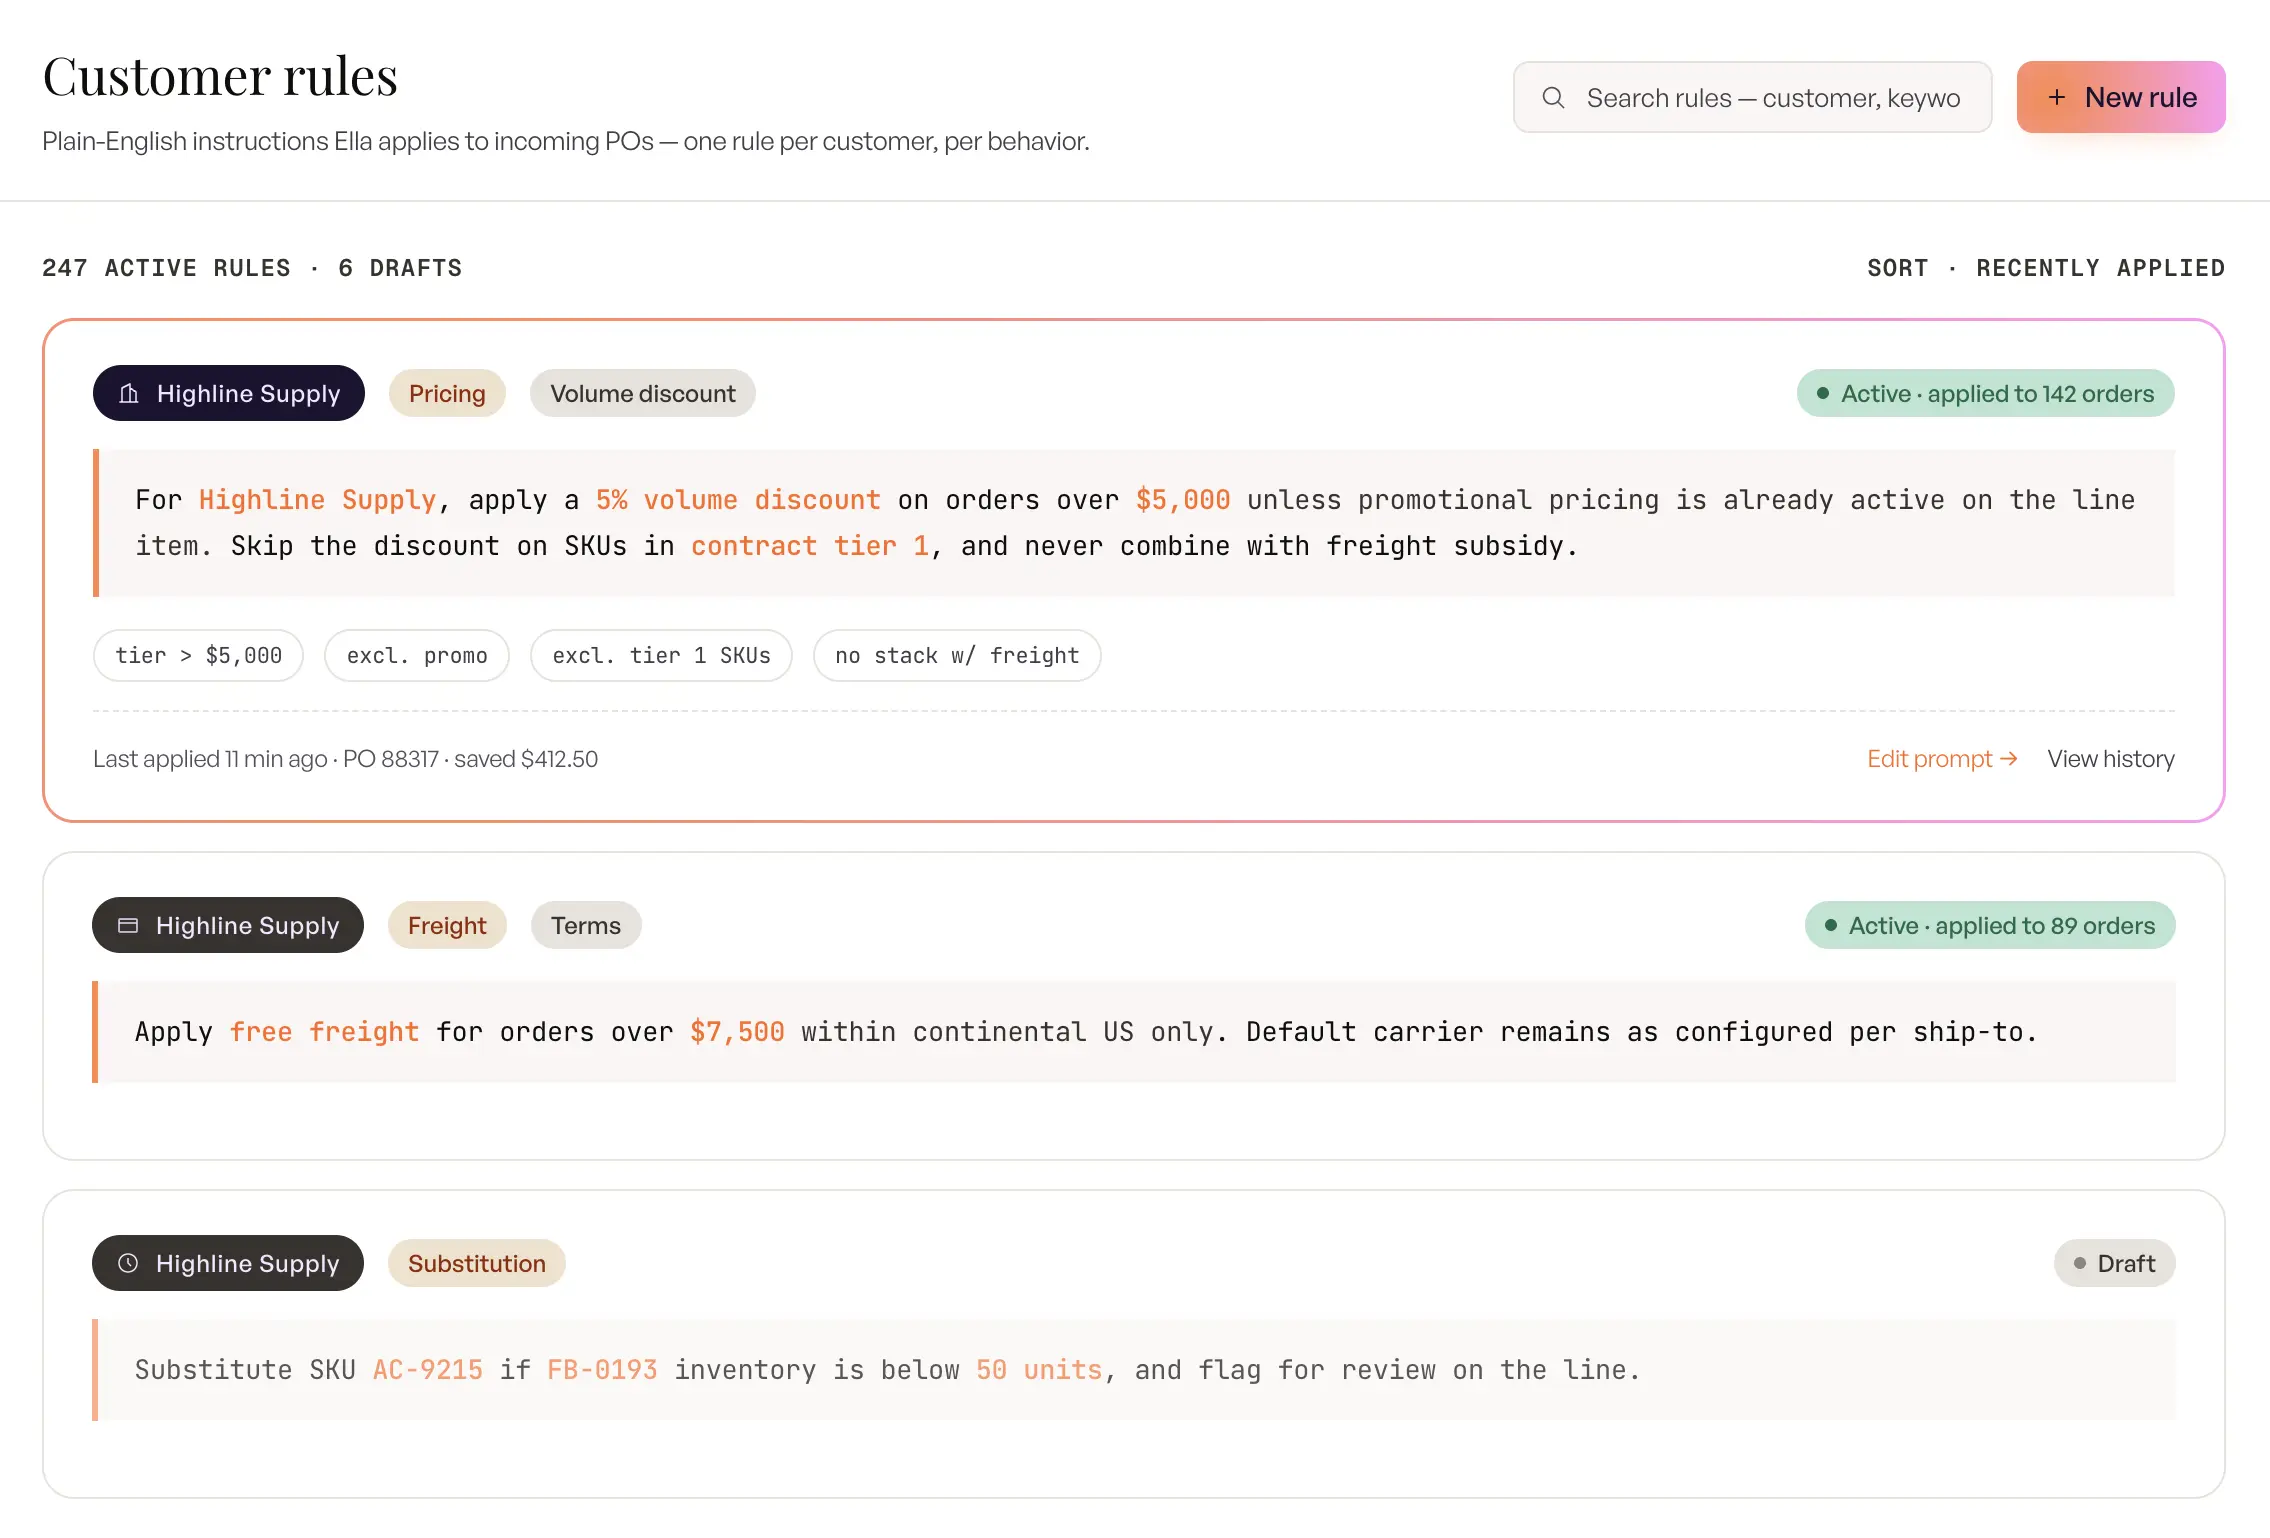Click the card icon on the Freight card's Highline Supply chip
This screenshot has height=1538, width=2270.
(x=128, y=925)
